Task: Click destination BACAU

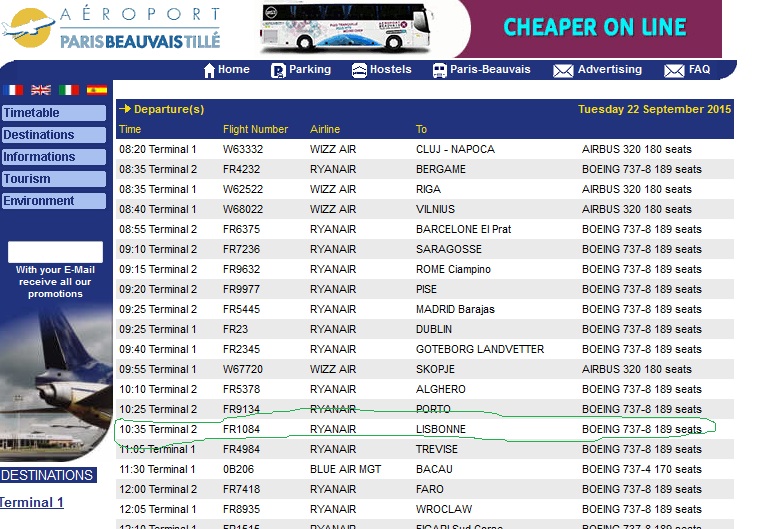Action: coord(434,470)
